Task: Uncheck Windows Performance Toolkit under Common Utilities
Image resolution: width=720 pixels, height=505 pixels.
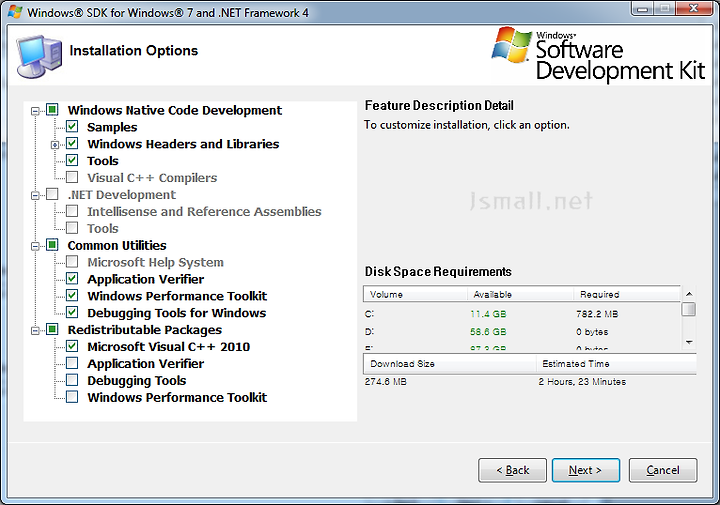Action: [x=72, y=295]
